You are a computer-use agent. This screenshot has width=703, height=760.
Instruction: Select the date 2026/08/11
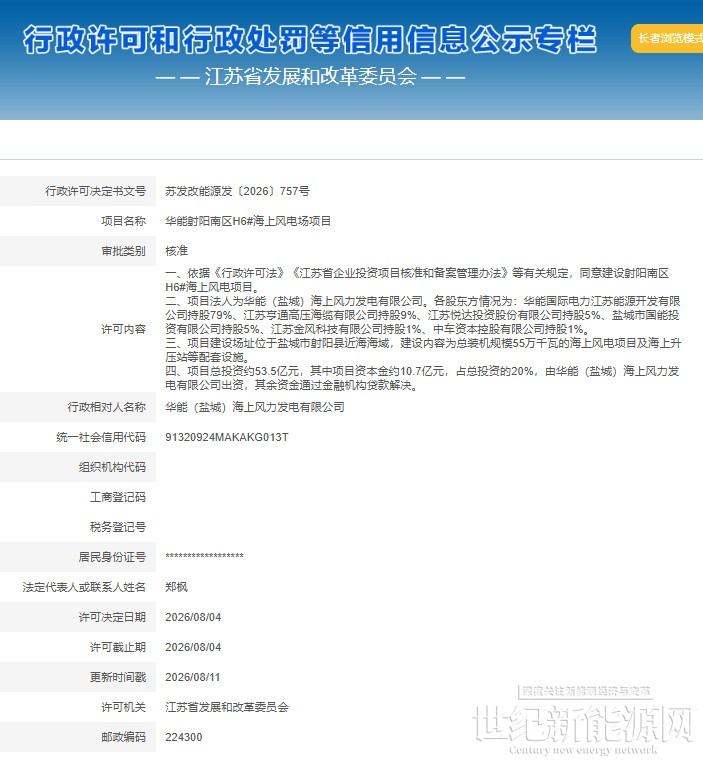(192, 678)
